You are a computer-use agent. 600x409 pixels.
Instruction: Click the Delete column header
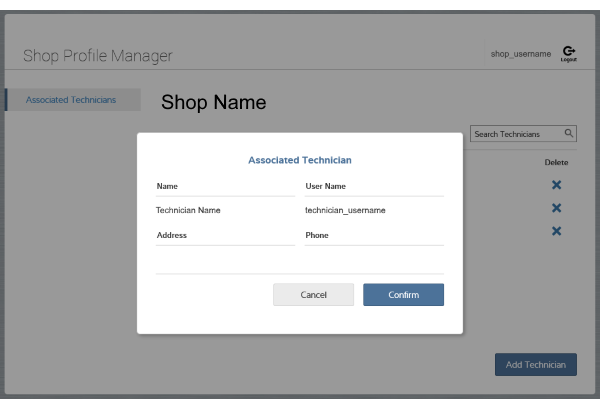point(556,162)
